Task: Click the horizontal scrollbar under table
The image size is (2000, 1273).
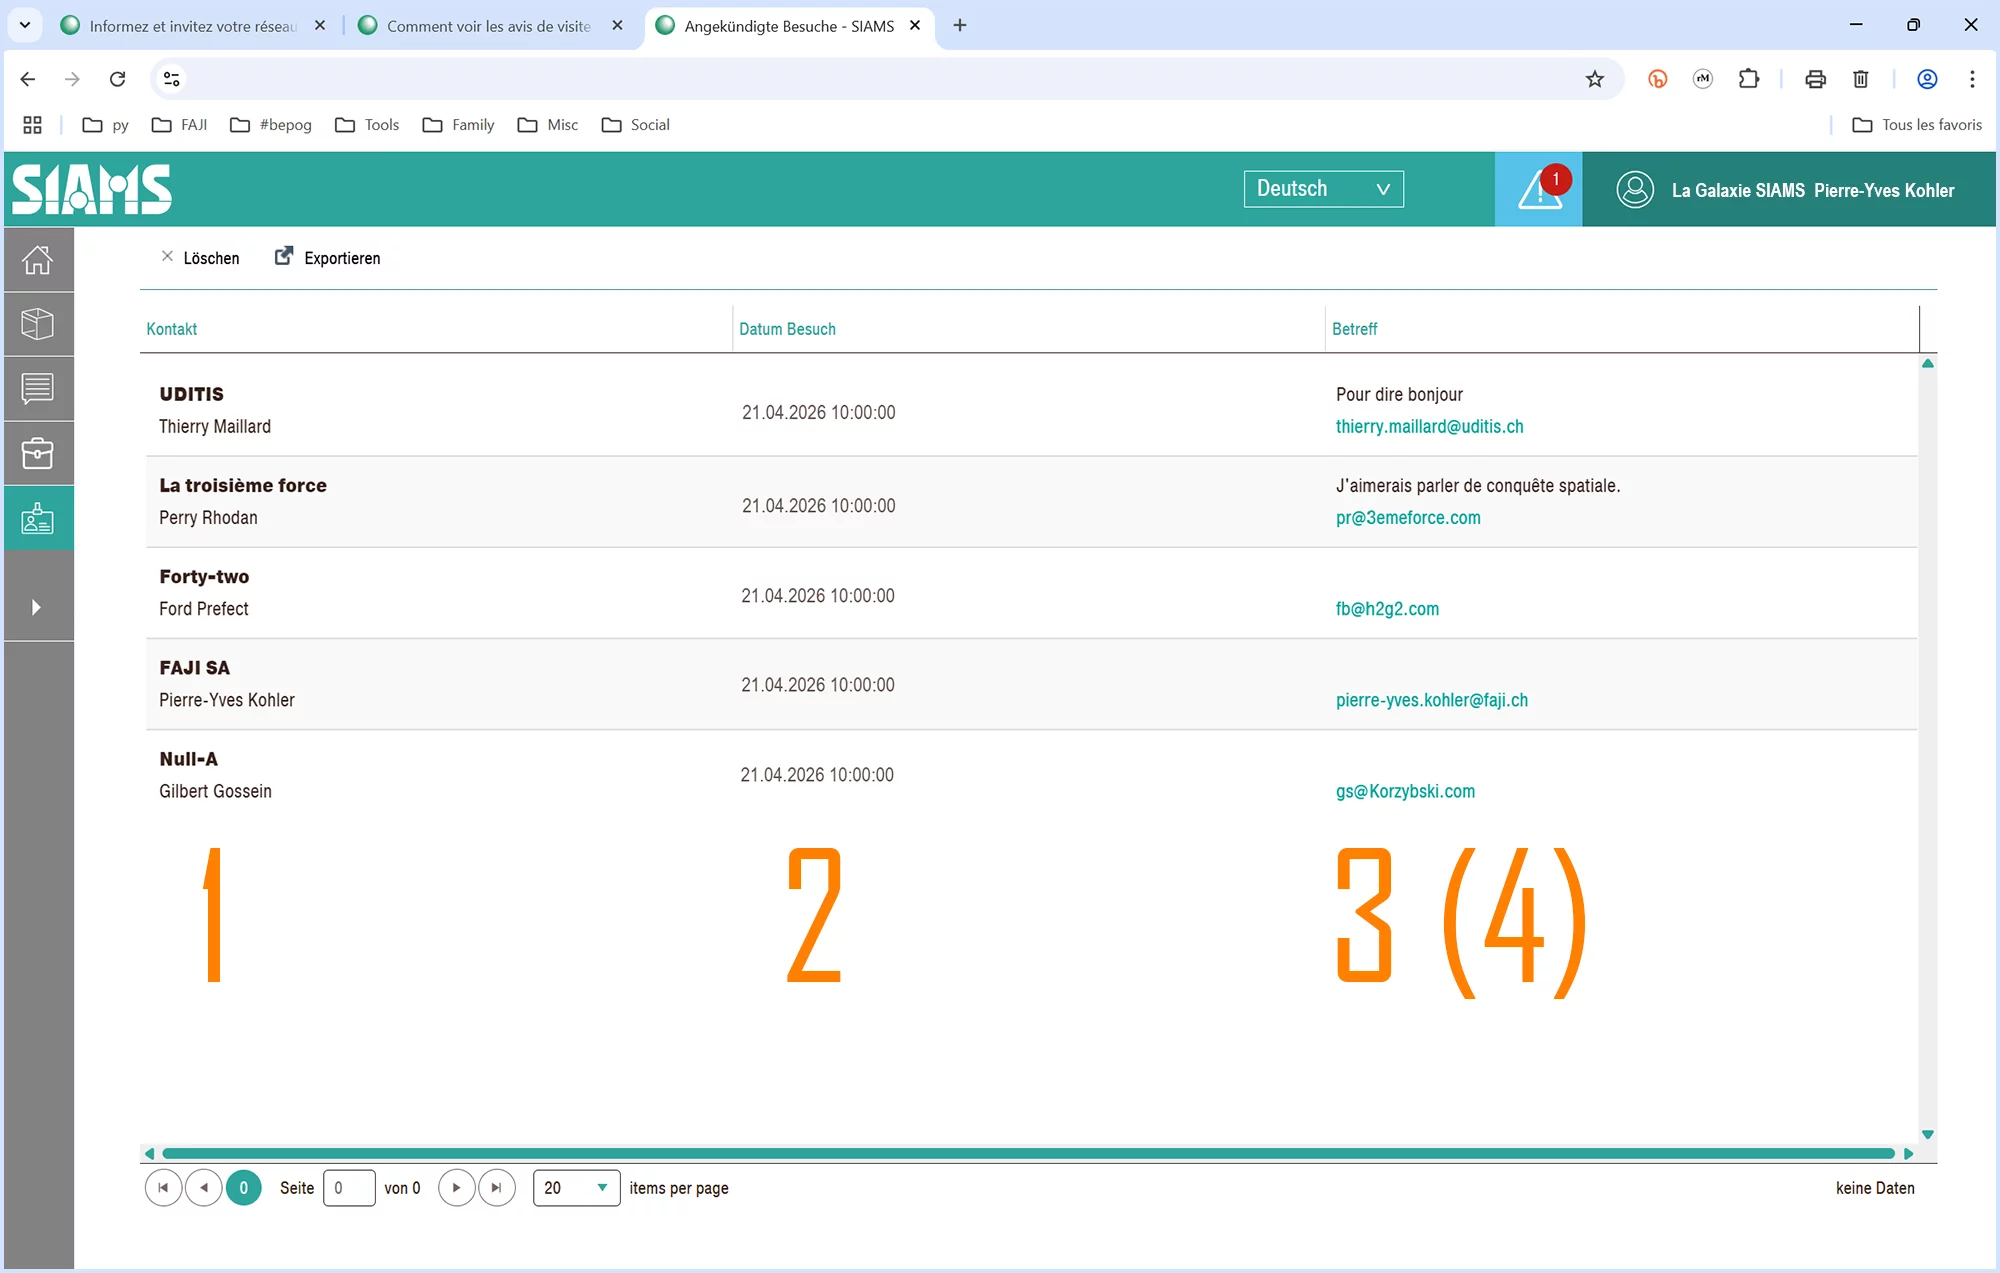Action: pos(1027,1153)
